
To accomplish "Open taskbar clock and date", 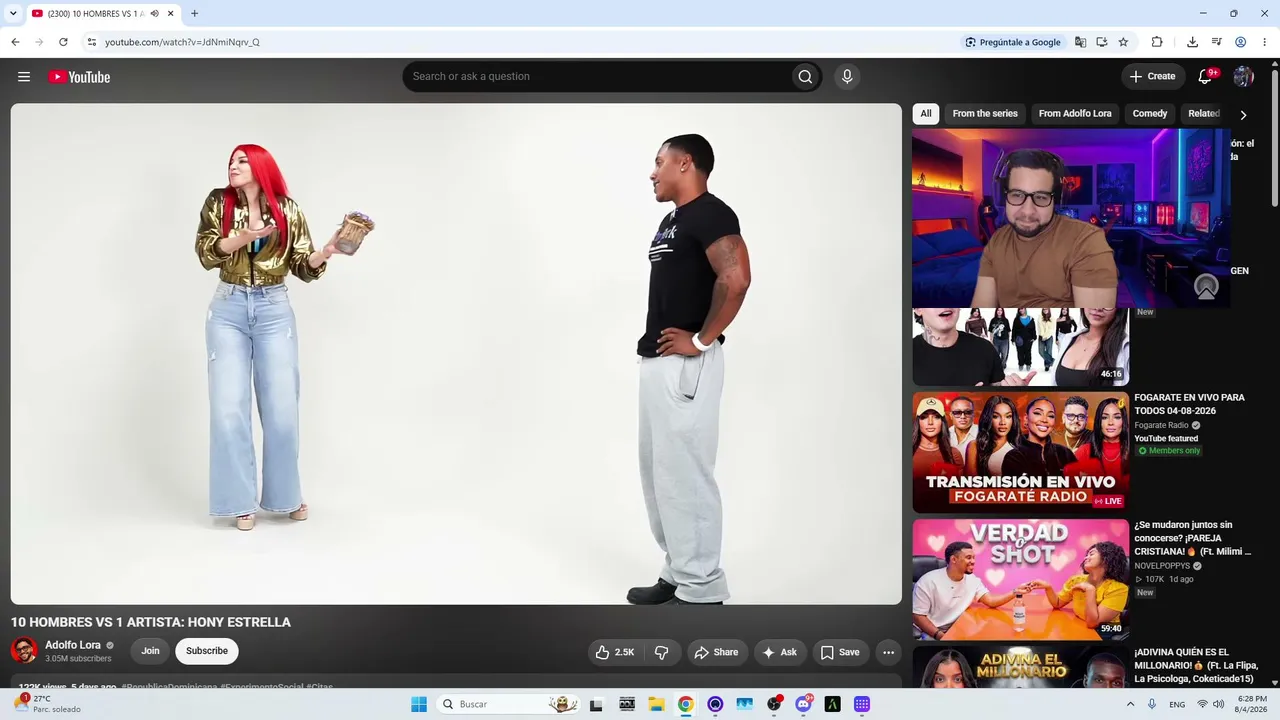I will (x=1252, y=704).
